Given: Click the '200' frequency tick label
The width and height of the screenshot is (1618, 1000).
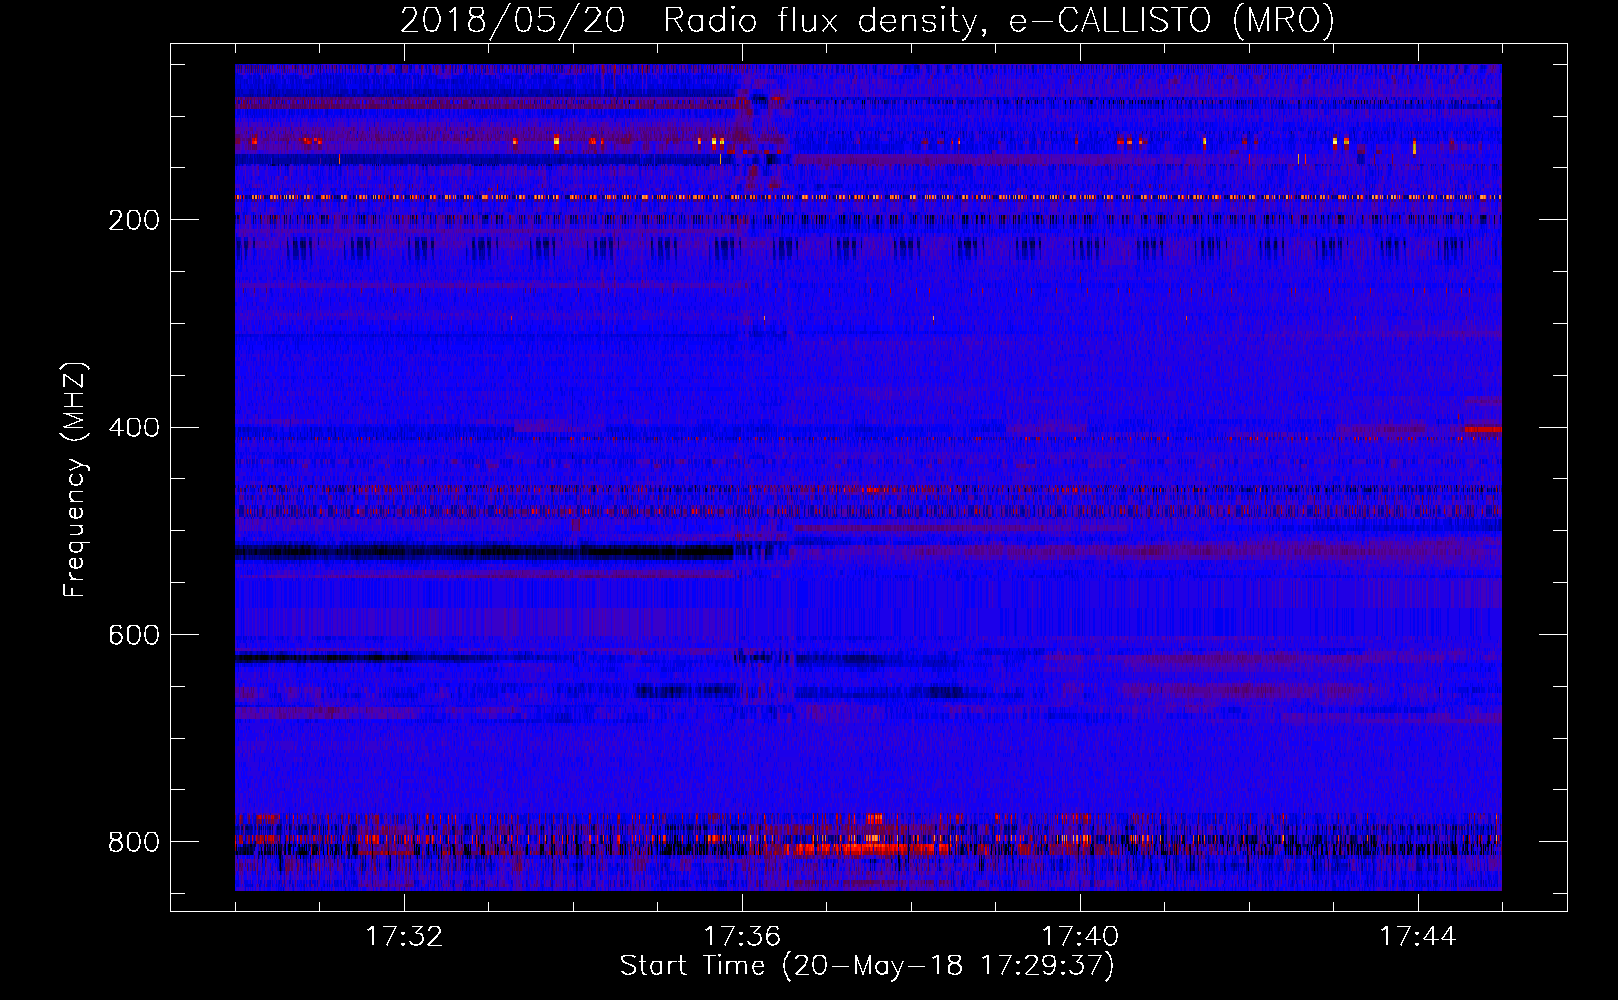Looking at the screenshot, I should tap(134, 220).
